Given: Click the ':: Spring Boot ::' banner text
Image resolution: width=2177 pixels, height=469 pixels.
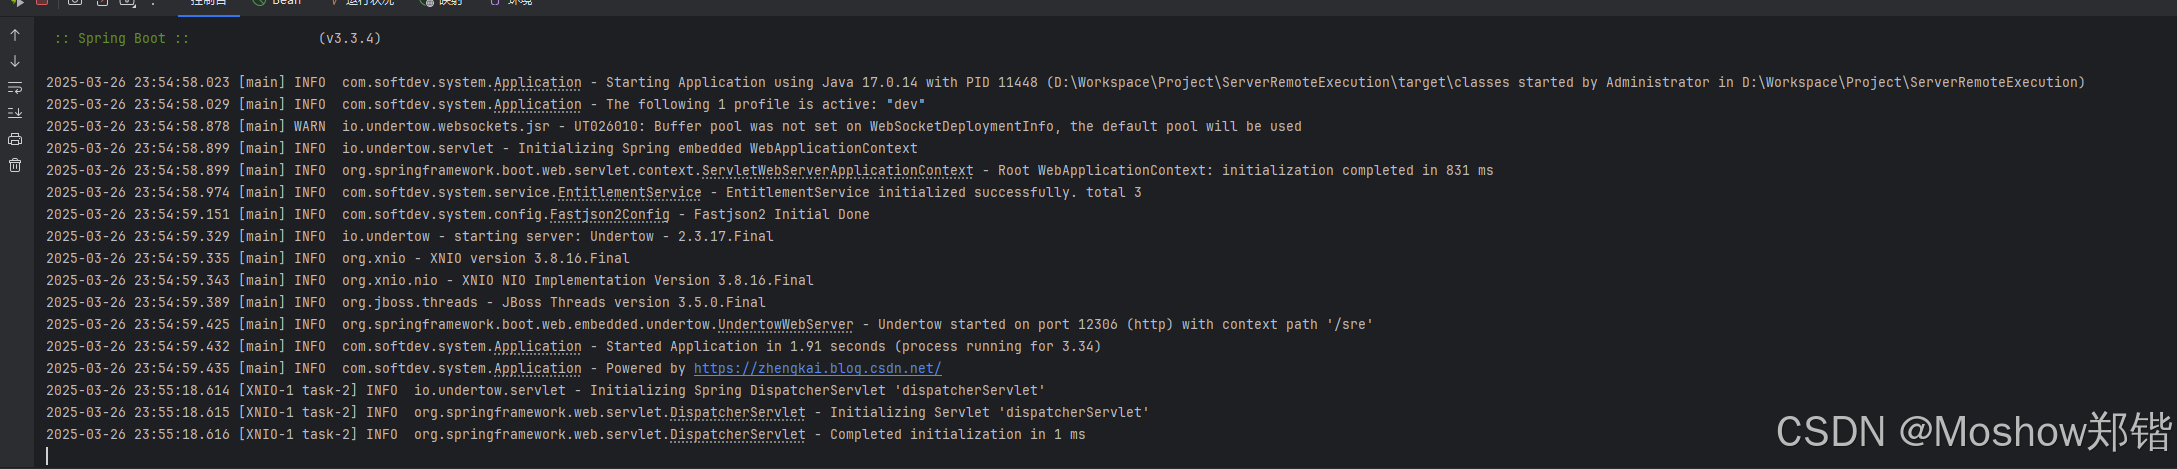Looking at the screenshot, I should (x=122, y=39).
